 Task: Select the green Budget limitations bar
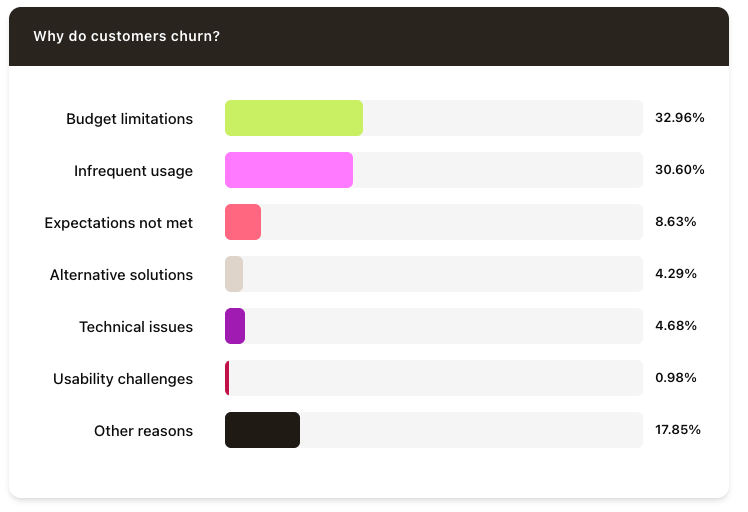(293, 118)
